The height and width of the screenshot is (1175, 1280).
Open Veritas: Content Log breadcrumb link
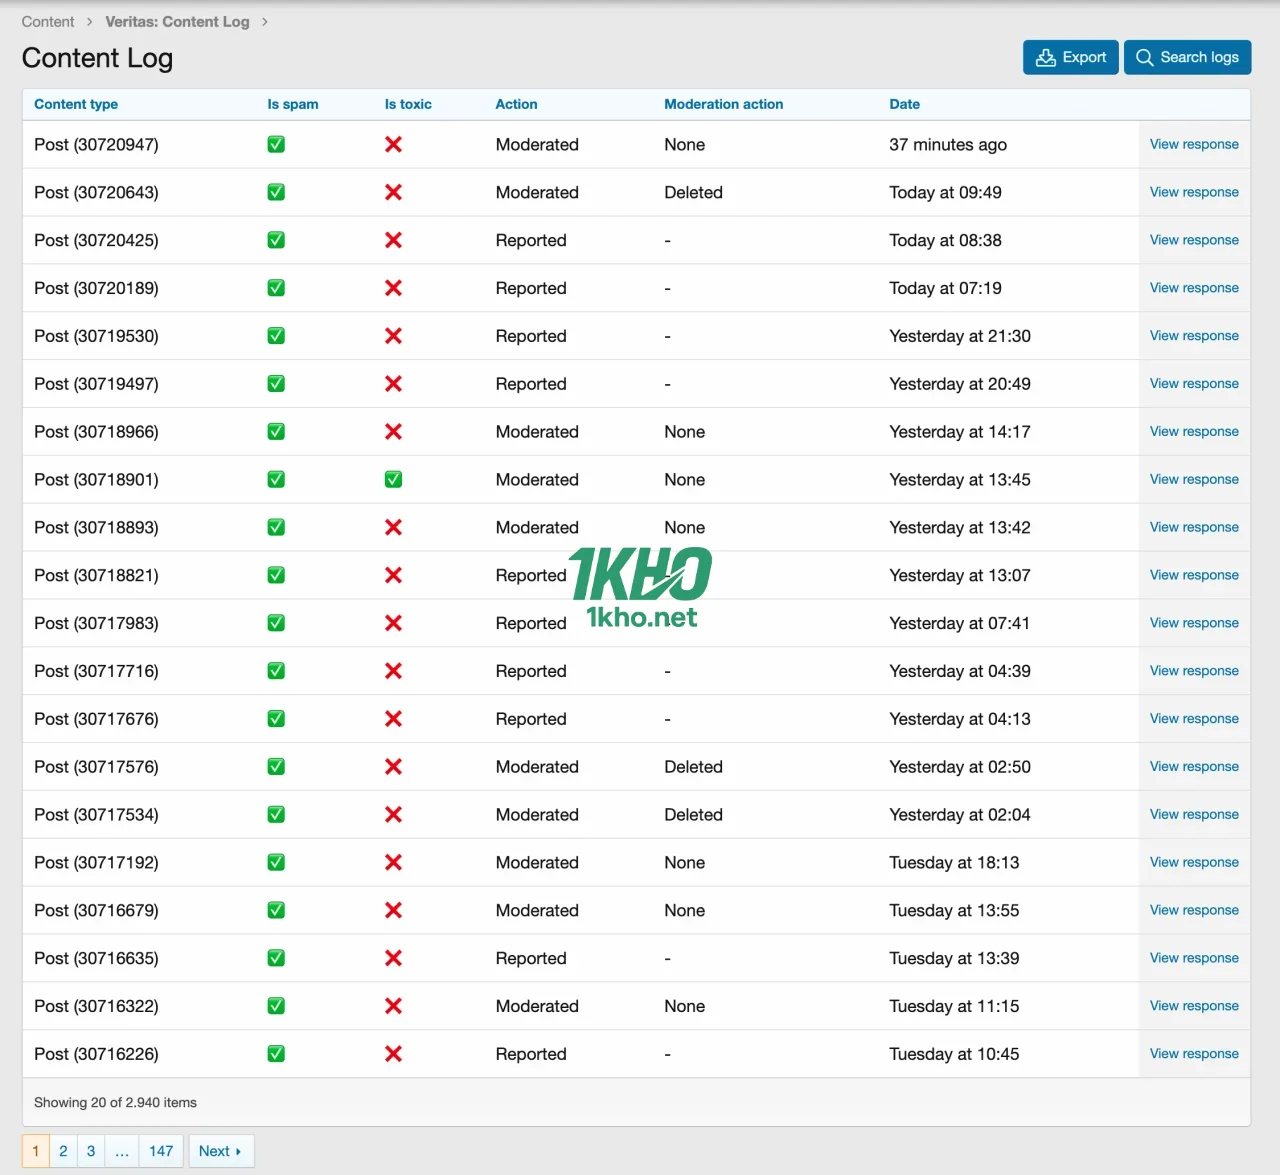tap(177, 22)
